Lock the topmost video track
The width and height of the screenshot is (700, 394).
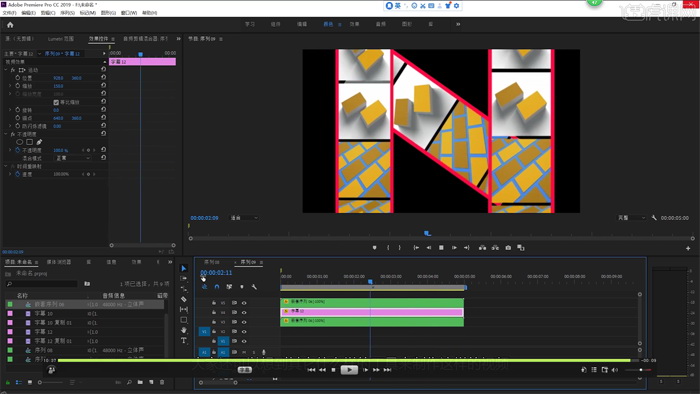tap(214, 303)
